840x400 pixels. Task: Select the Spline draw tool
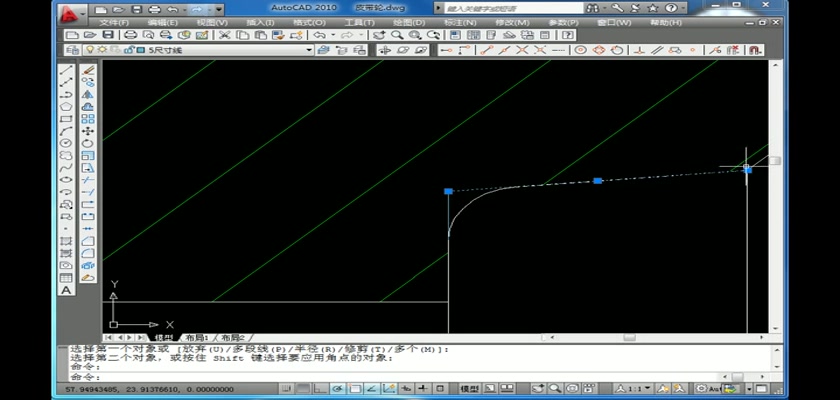(x=66, y=168)
